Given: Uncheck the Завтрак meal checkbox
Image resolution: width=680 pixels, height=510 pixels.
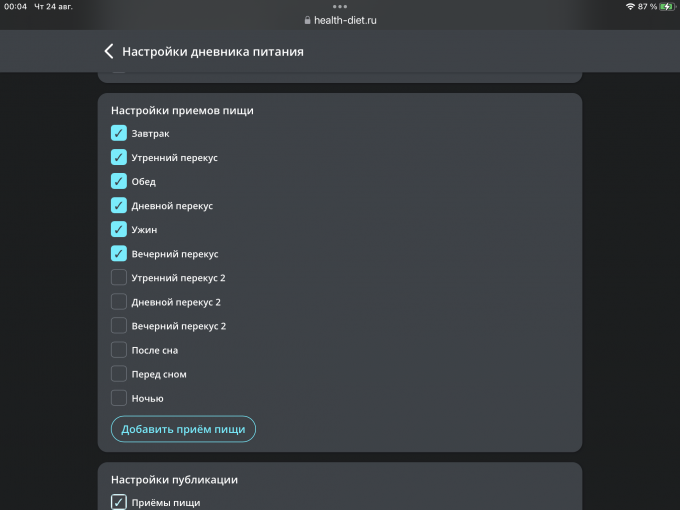Looking at the screenshot, I should [x=119, y=133].
